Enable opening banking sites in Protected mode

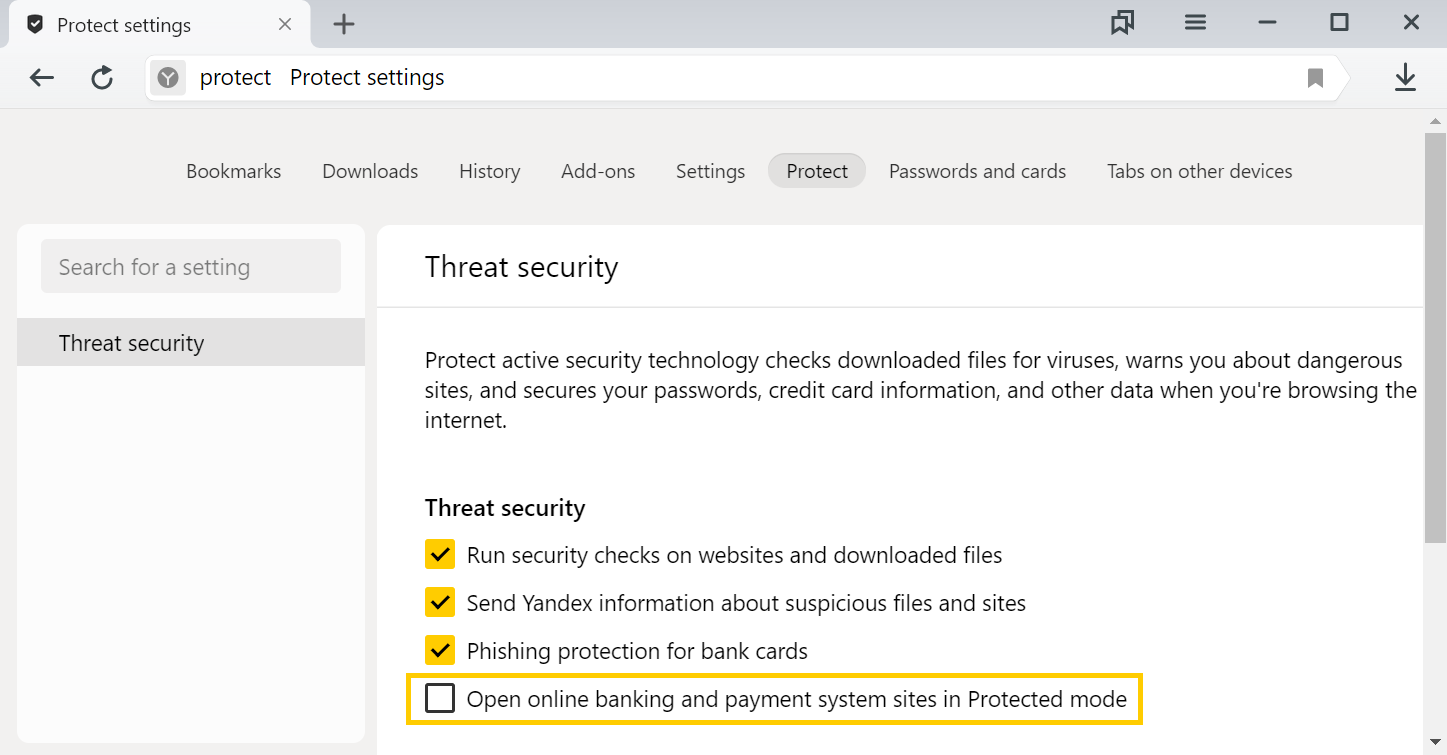pyautogui.click(x=440, y=698)
